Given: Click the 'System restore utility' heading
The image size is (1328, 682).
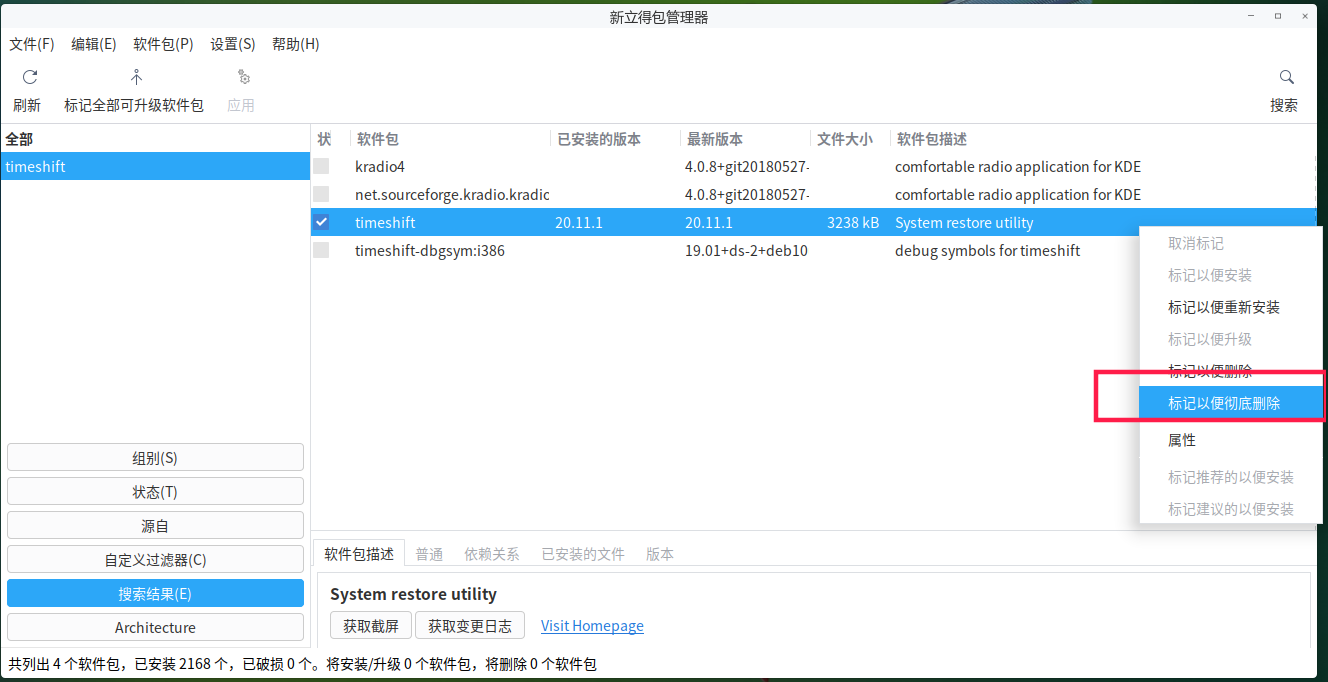Looking at the screenshot, I should (413, 594).
